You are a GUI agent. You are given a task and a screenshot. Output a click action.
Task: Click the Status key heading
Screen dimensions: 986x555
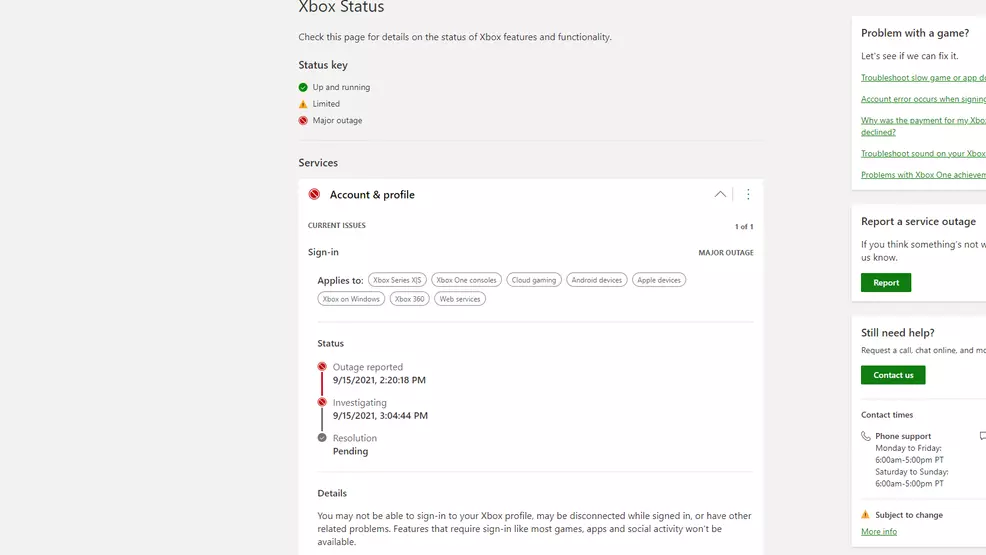pyautogui.click(x=323, y=65)
